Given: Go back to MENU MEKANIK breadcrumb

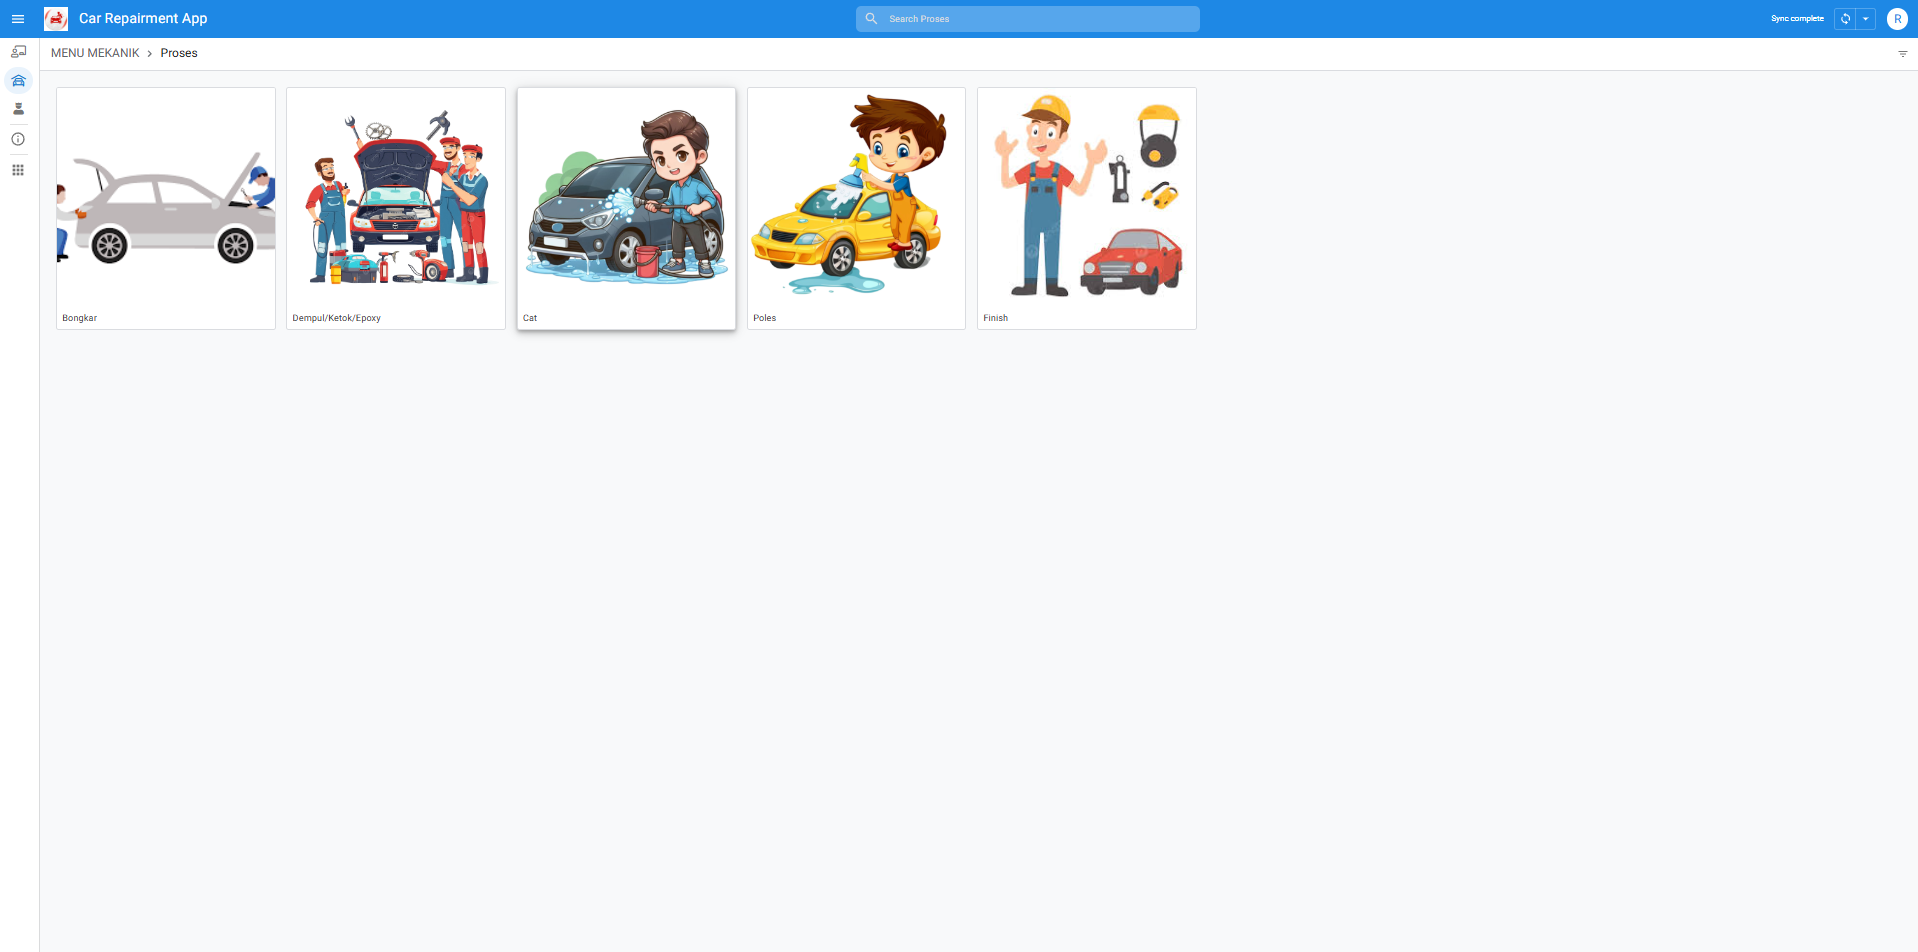Looking at the screenshot, I should point(95,53).
